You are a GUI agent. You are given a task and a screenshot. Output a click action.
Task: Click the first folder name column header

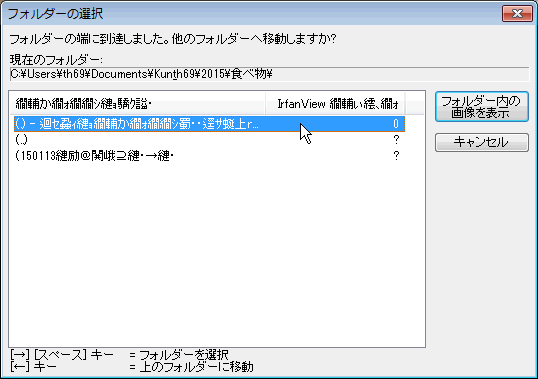pyautogui.click(x=138, y=104)
